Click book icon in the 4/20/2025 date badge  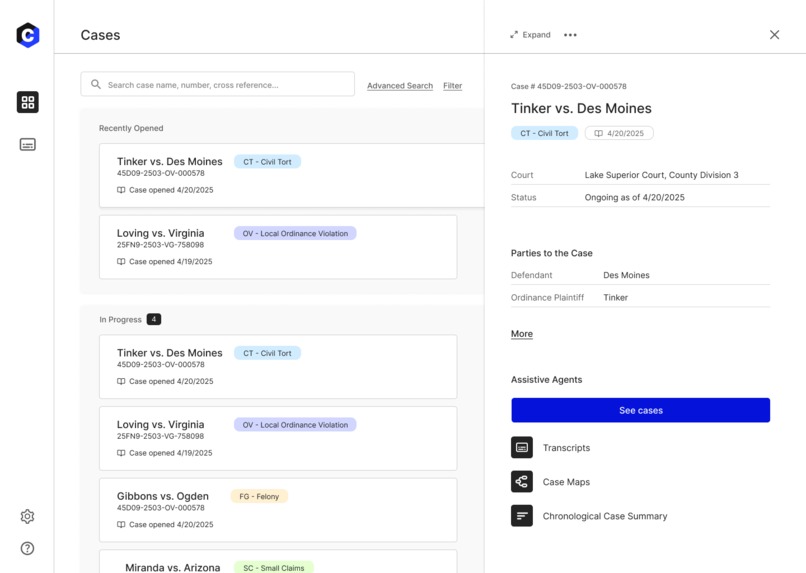(598, 133)
